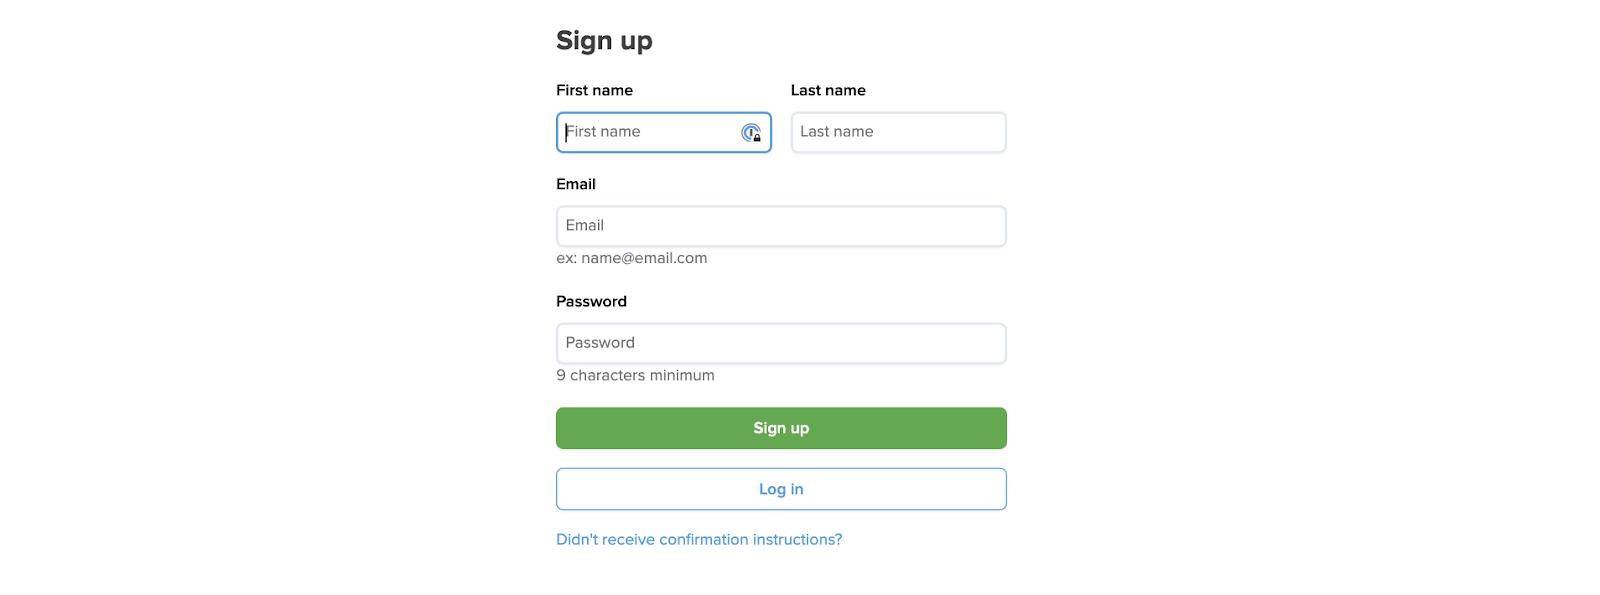Open "Didn't receive confirmation instructions?" link
The width and height of the screenshot is (1600, 595).
699,539
